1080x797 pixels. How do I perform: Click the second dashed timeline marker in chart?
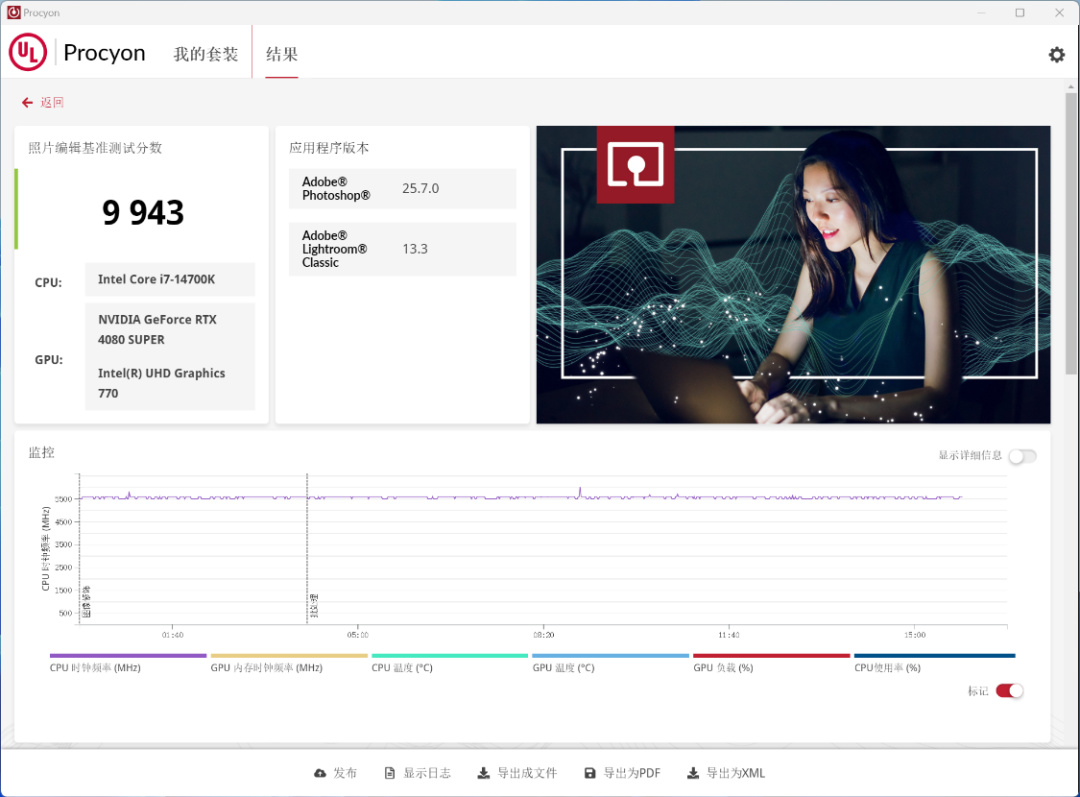307,548
